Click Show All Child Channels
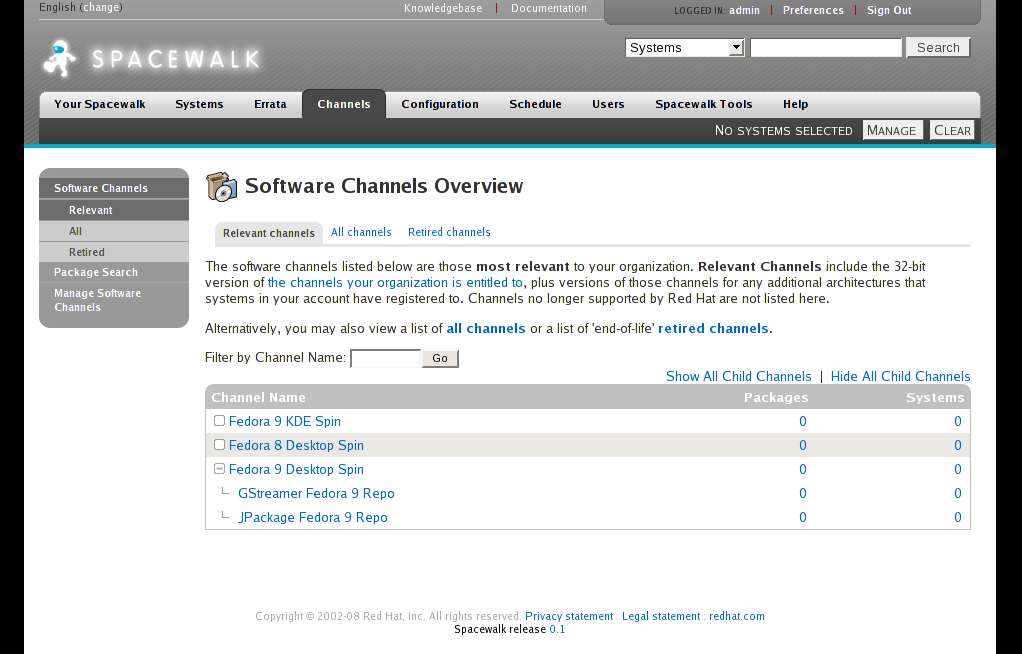 click(738, 376)
